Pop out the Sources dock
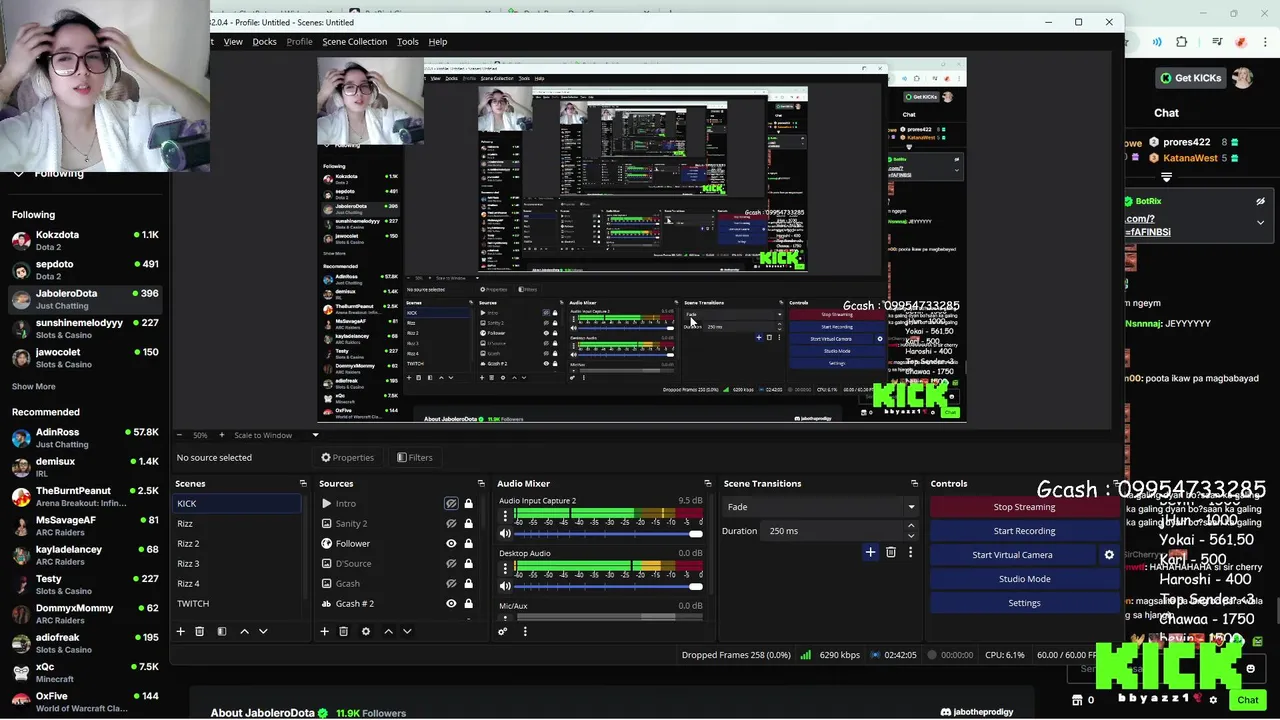 pyautogui.click(x=481, y=484)
